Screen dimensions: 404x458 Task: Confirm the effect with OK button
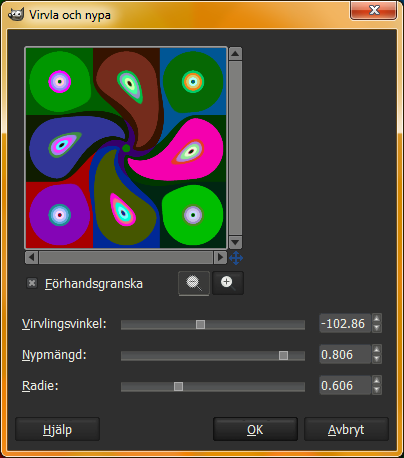(x=255, y=429)
